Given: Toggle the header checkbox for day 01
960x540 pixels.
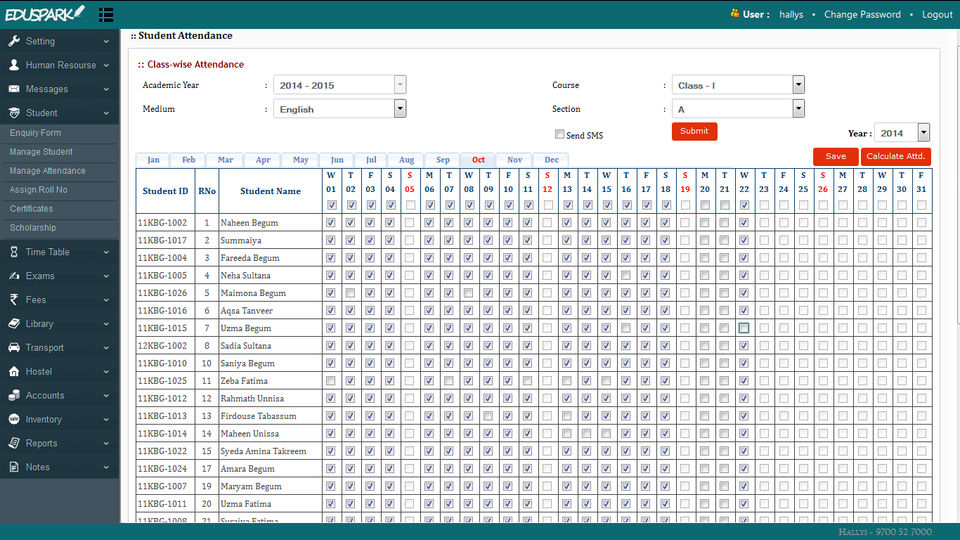Looking at the screenshot, I should 331,205.
